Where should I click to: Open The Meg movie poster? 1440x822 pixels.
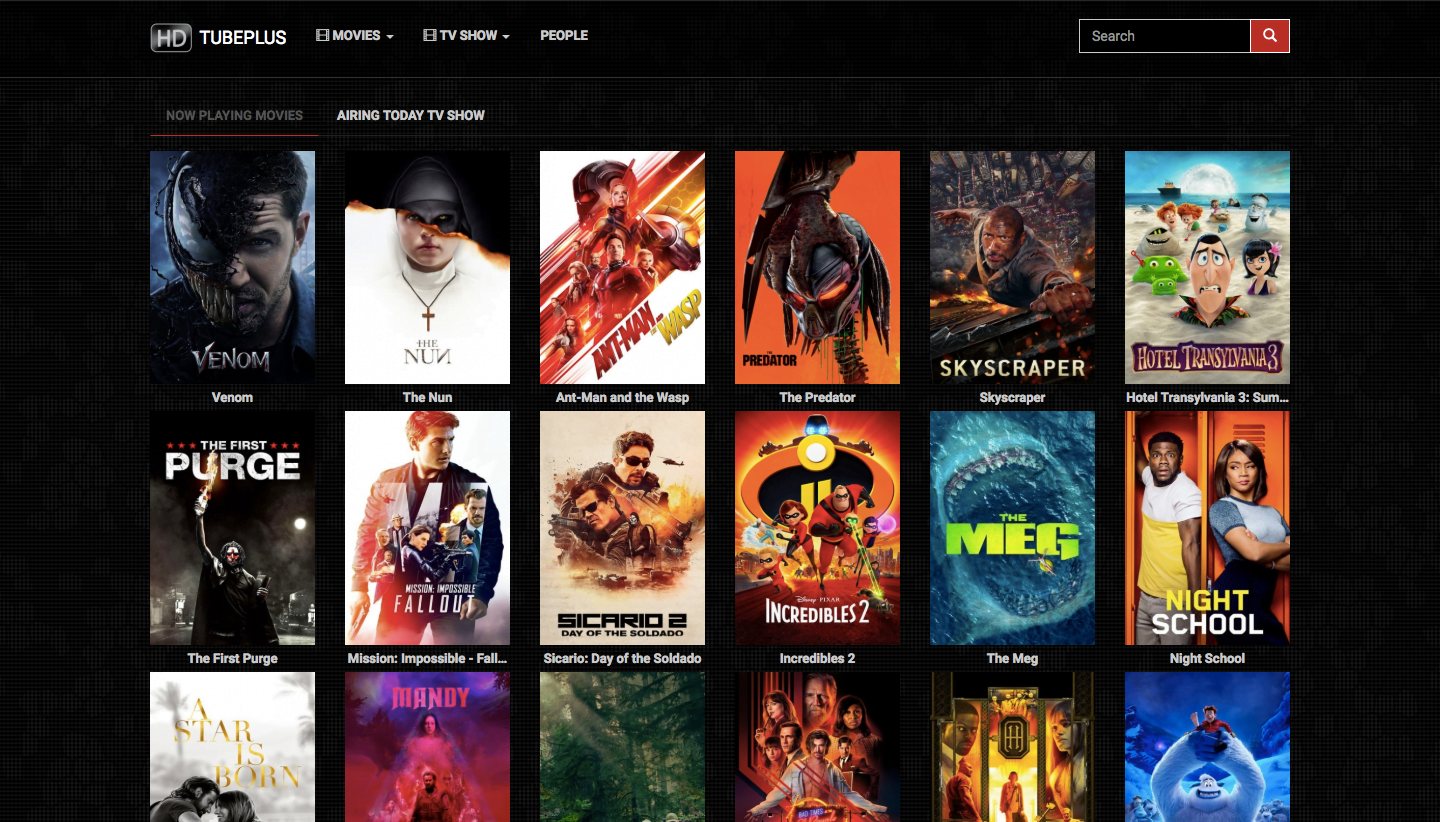click(x=1012, y=528)
